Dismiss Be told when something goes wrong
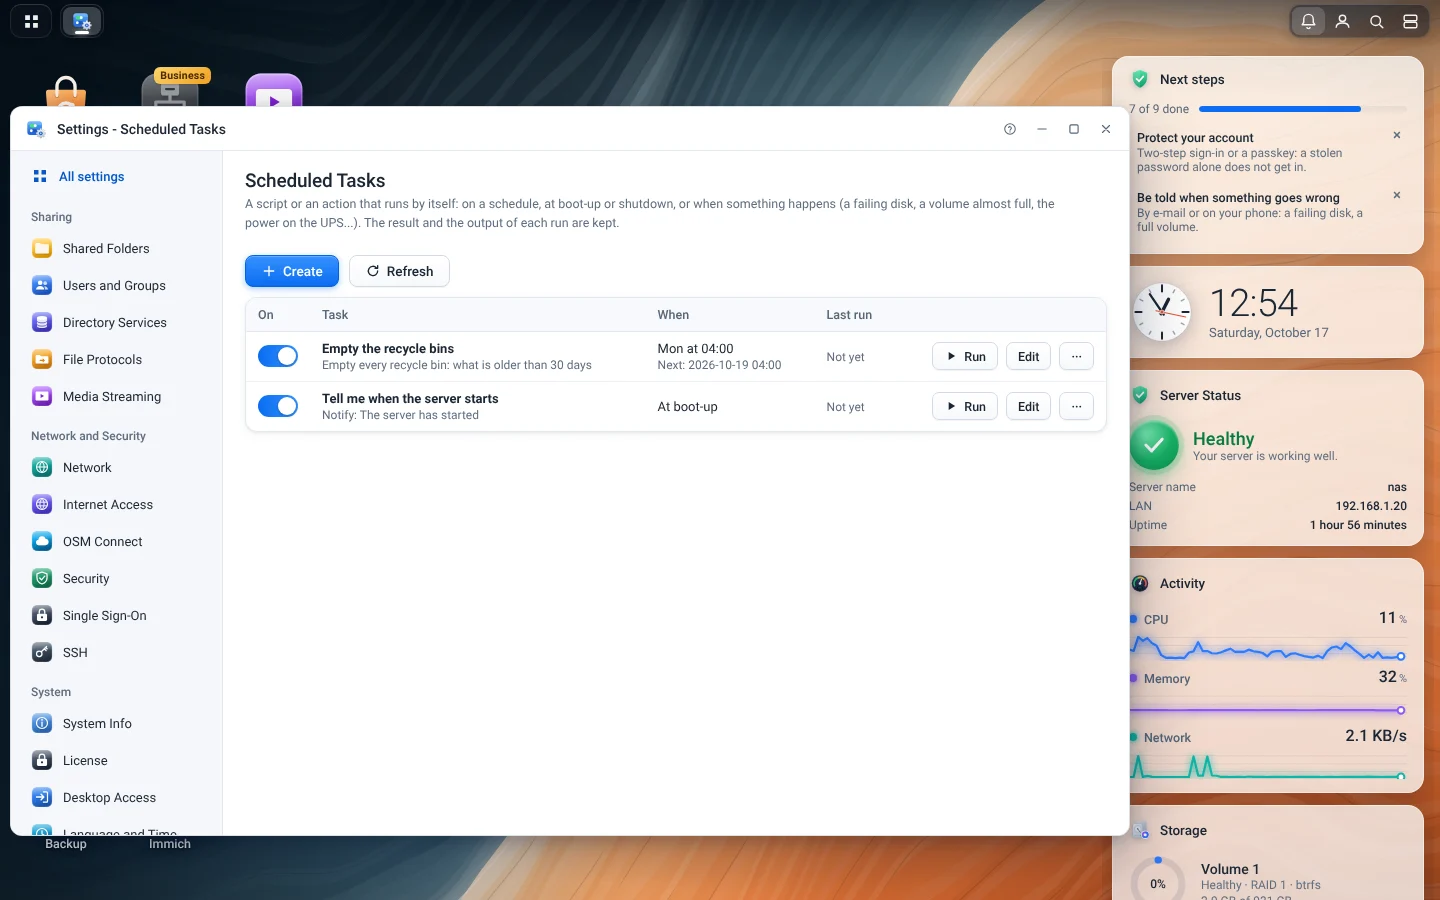 coord(1397,195)
